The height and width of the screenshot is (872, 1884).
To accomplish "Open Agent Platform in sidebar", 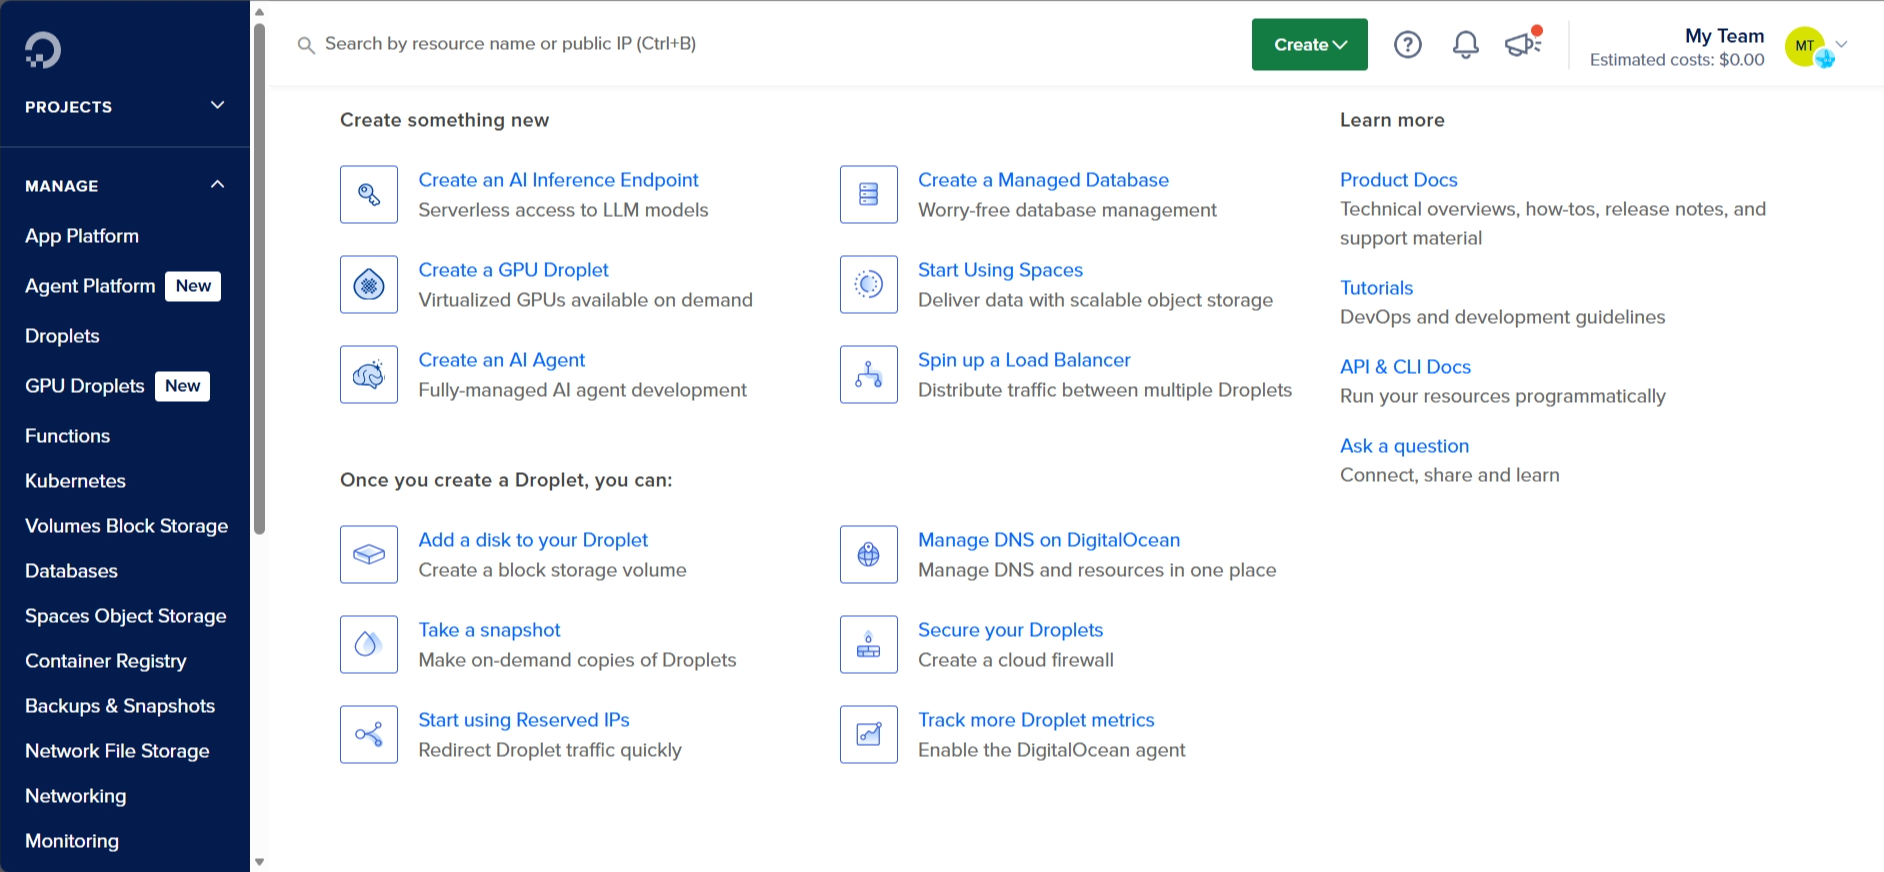I will click(90, 286).
